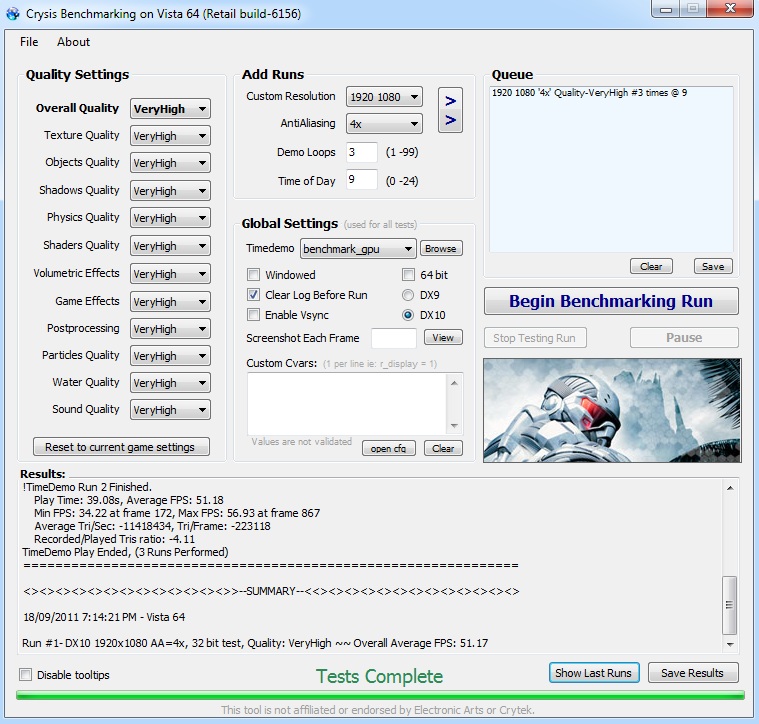This screenshot has height=724, width=759.
Task: Open Sound Quality dropdown
Action: 170,410
